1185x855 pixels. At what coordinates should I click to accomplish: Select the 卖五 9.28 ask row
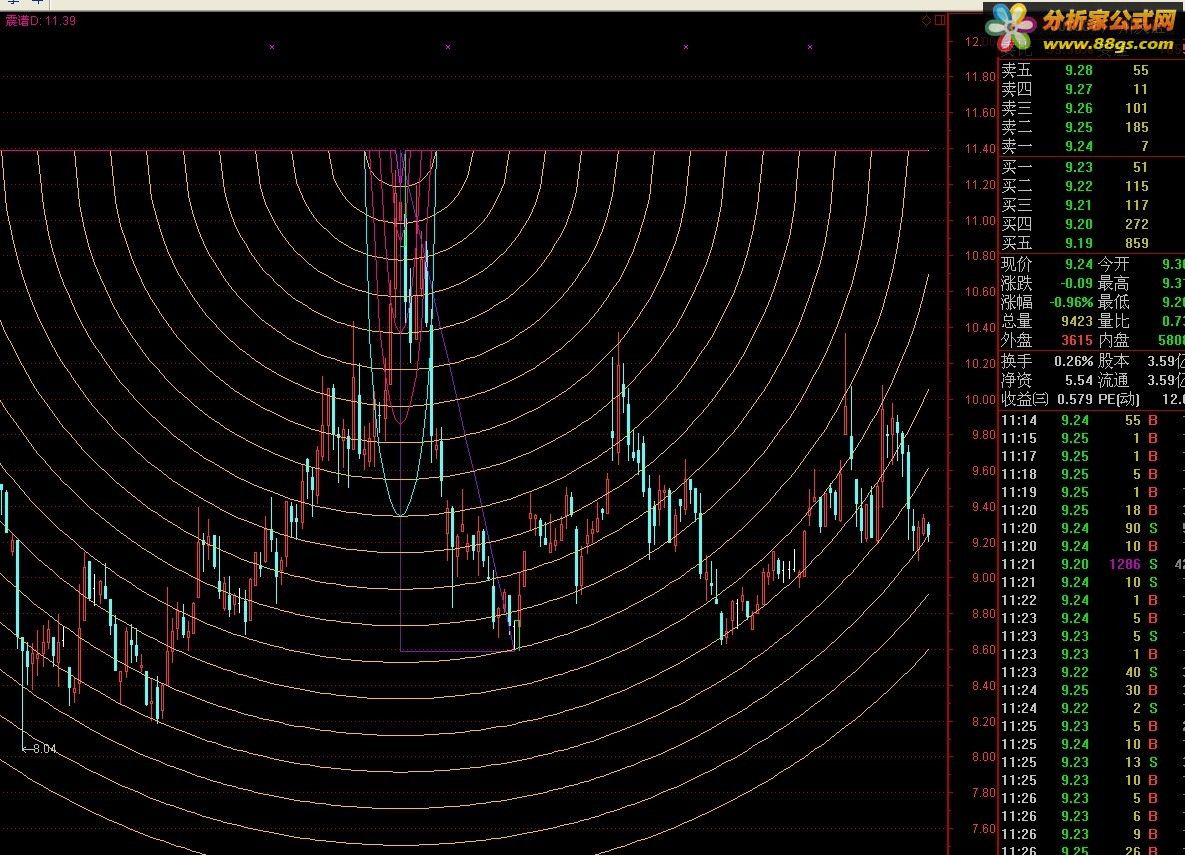(x=1091, y=70)
